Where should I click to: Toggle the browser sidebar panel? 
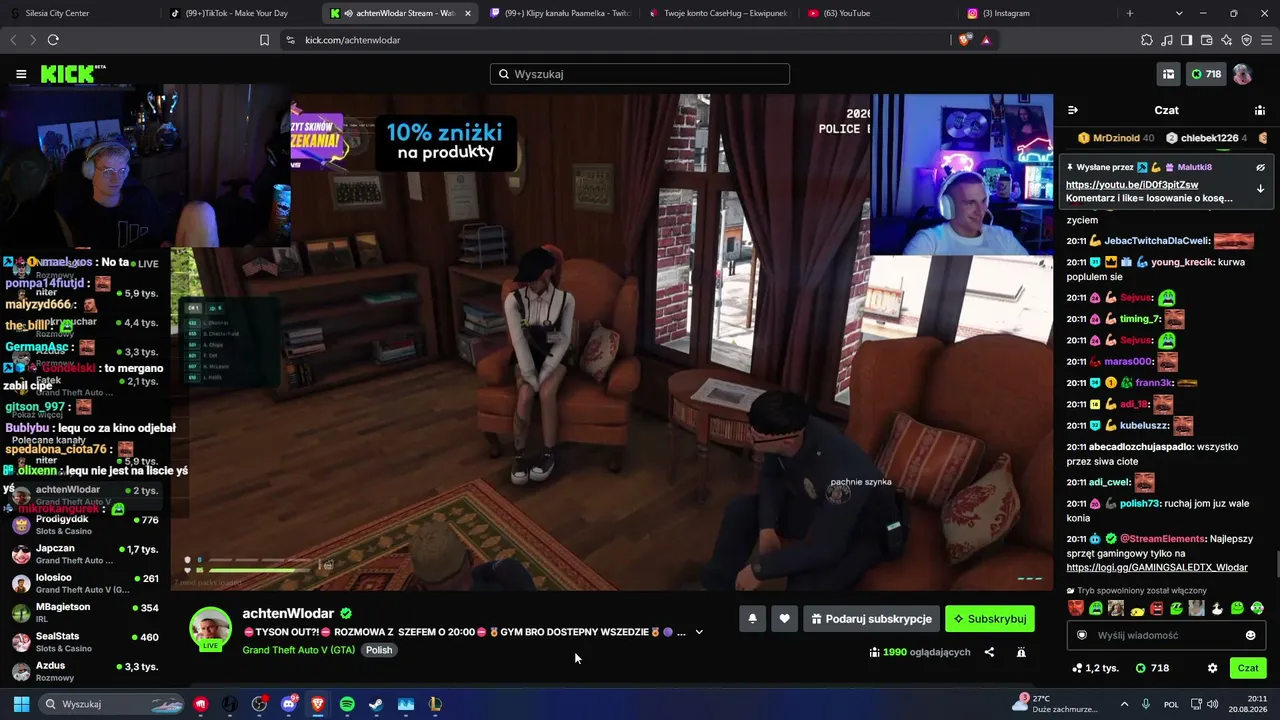click(x=1186, y=40)
